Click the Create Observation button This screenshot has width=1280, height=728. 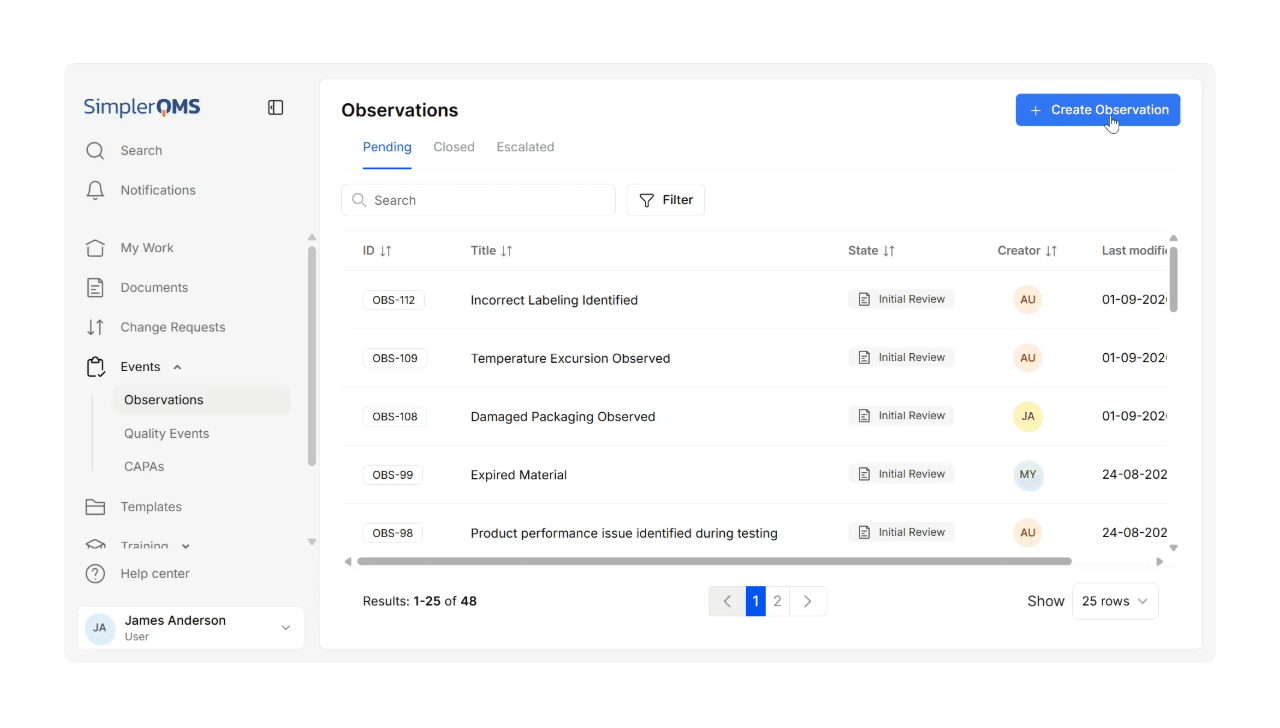tap(1098, 110)
